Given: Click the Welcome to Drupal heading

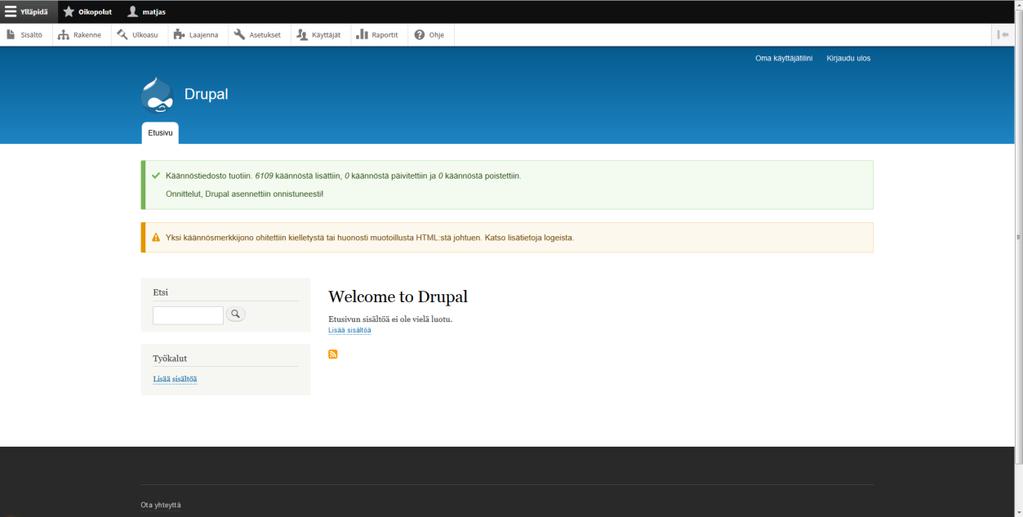Looking at the screenshot, I should (x=398, y=296).
